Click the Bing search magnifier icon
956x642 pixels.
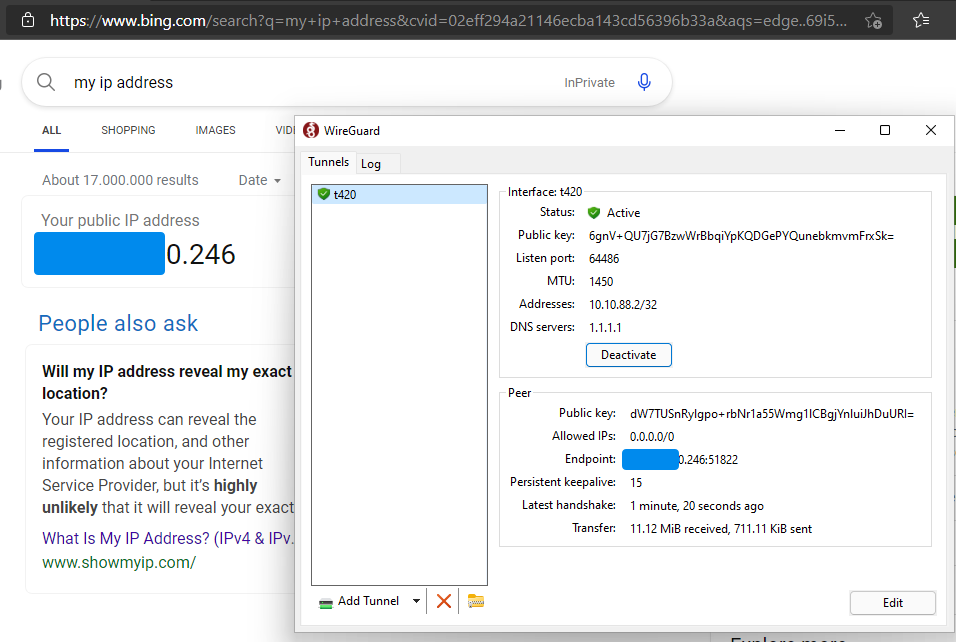tap(46, 82)
